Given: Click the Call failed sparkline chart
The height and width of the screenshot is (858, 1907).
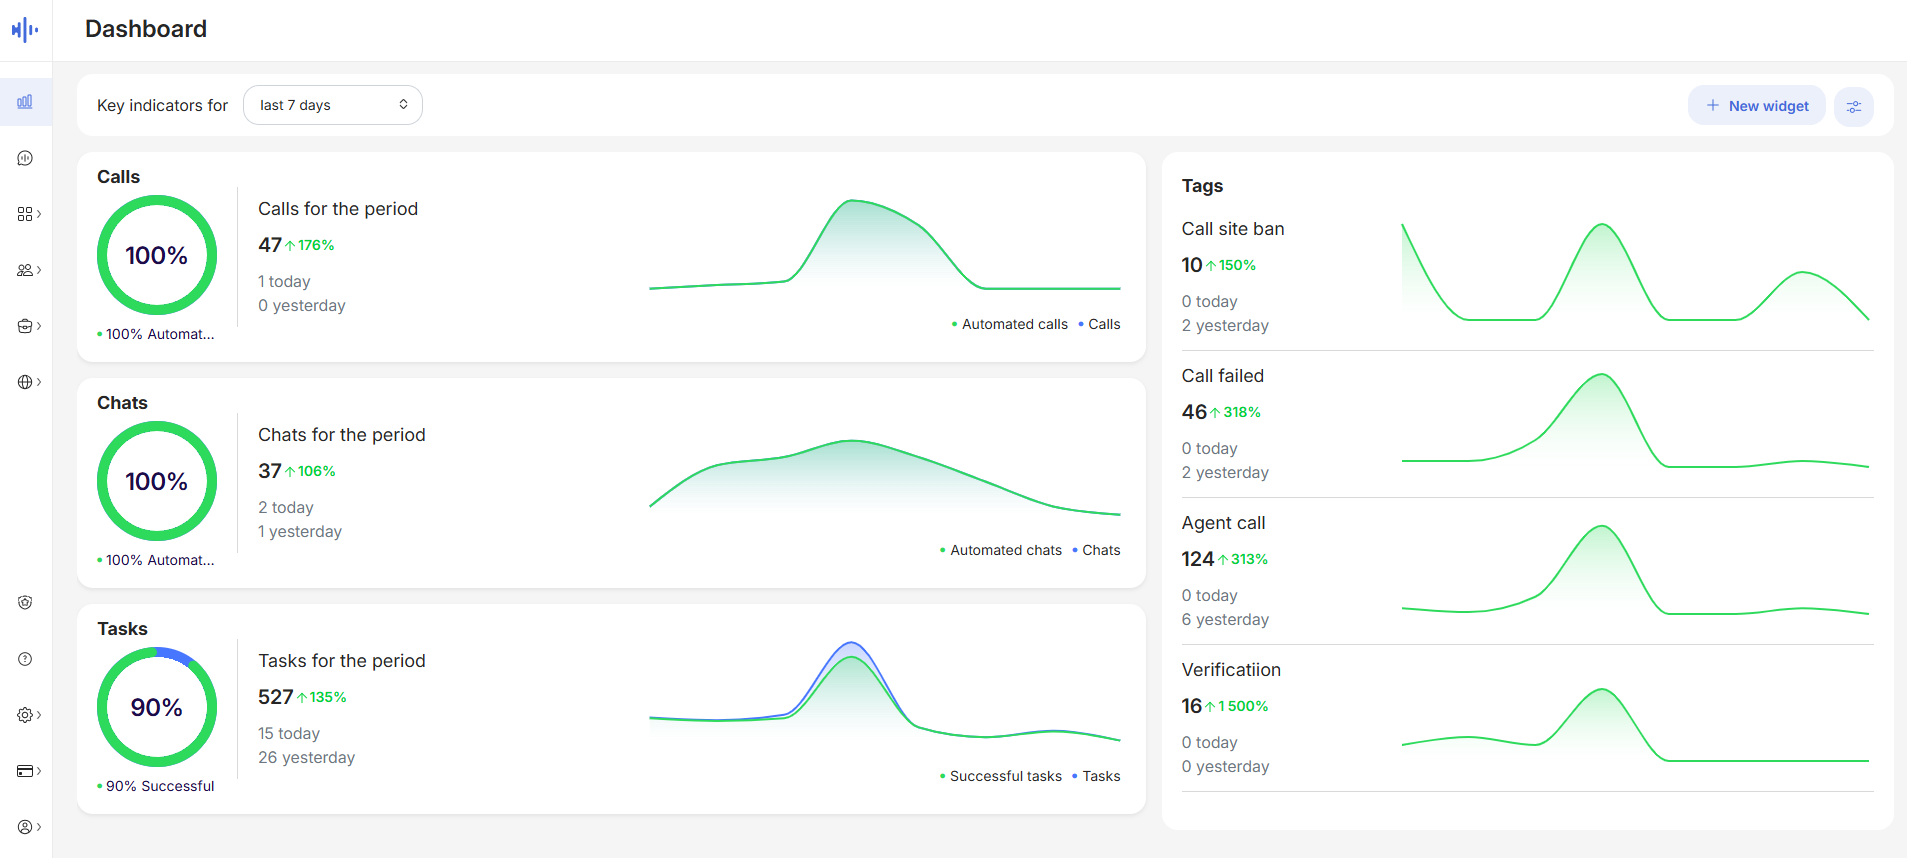Looking at the screenshot, I should (1635, 420).
